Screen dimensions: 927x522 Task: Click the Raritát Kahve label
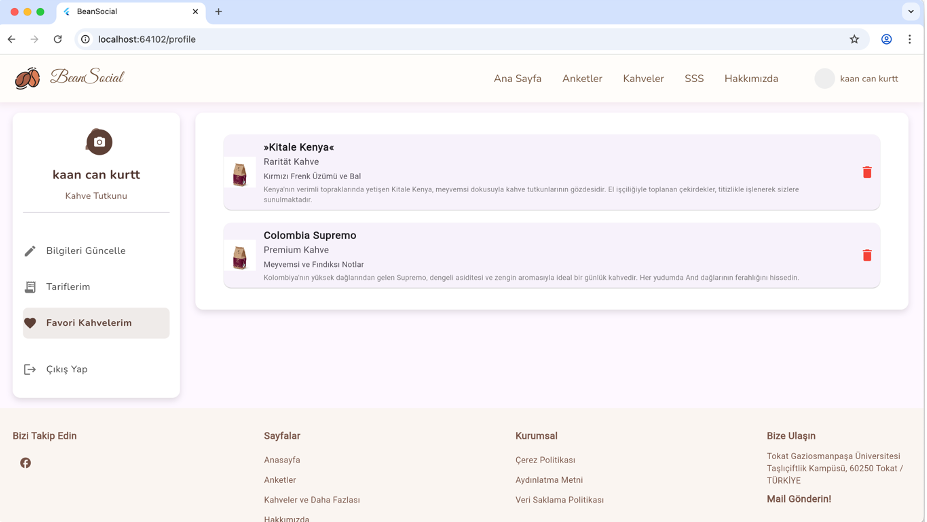coord(291,162)
